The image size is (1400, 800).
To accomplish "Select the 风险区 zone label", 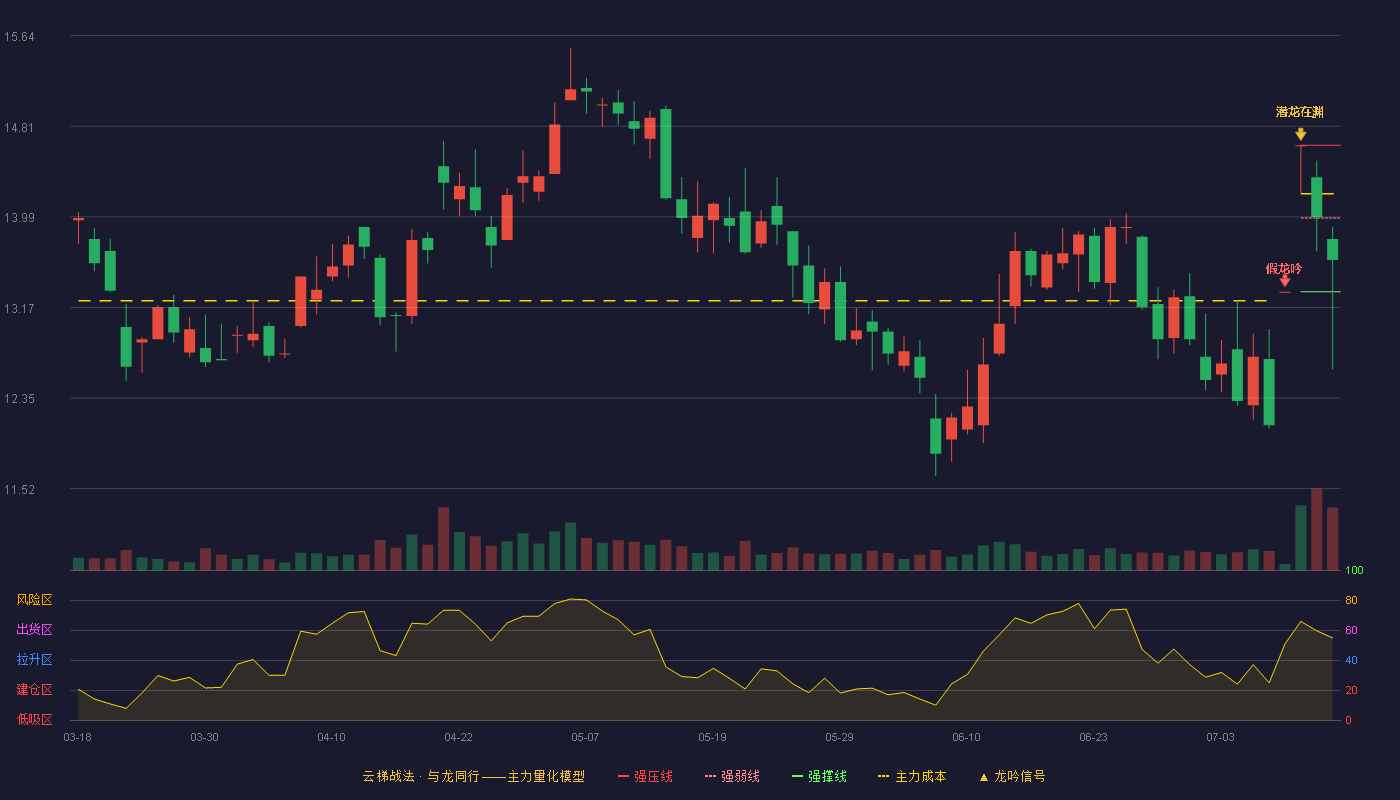I will [x=34, y=600].
